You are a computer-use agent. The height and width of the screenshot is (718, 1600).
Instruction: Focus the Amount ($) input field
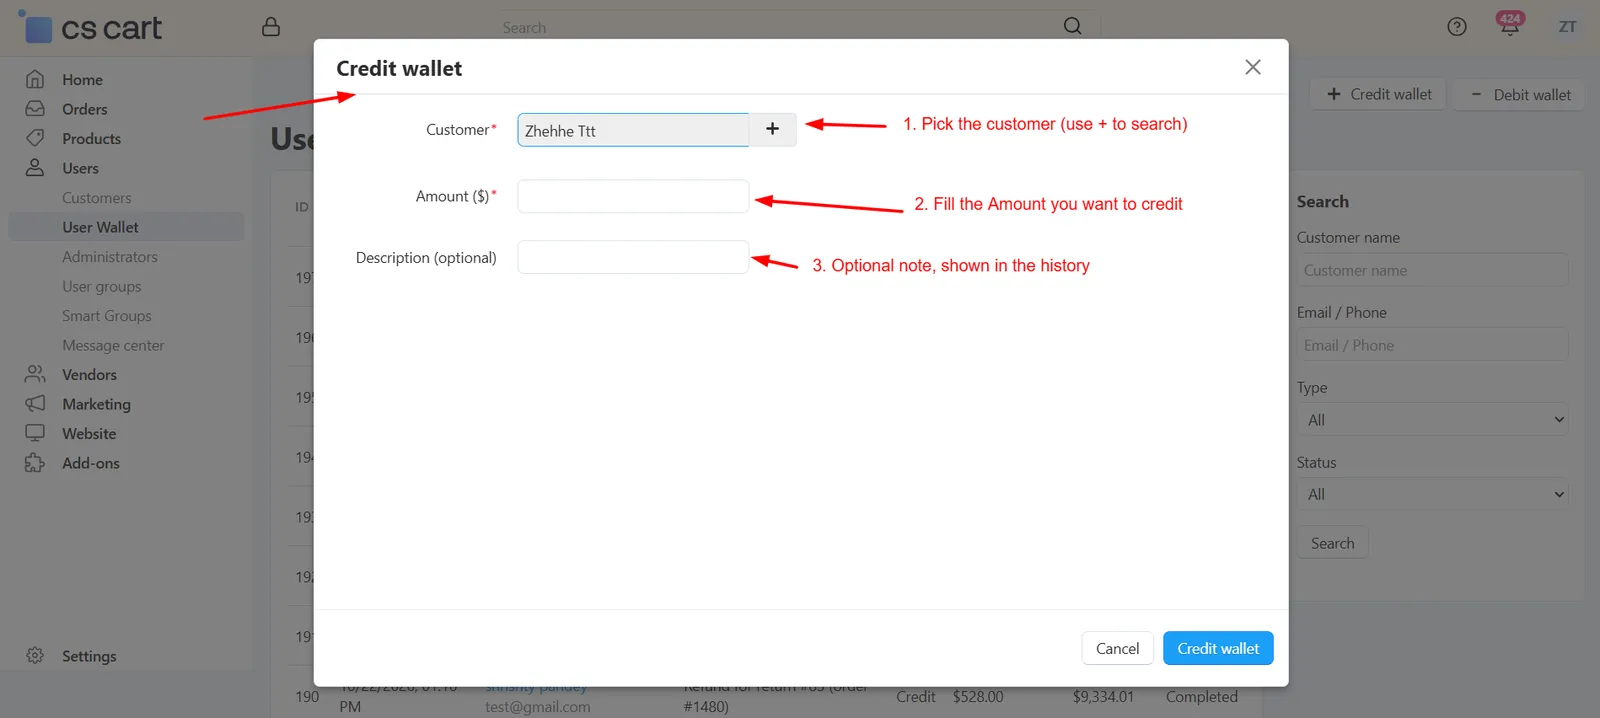pyautogui.click(x=633, y=196)
